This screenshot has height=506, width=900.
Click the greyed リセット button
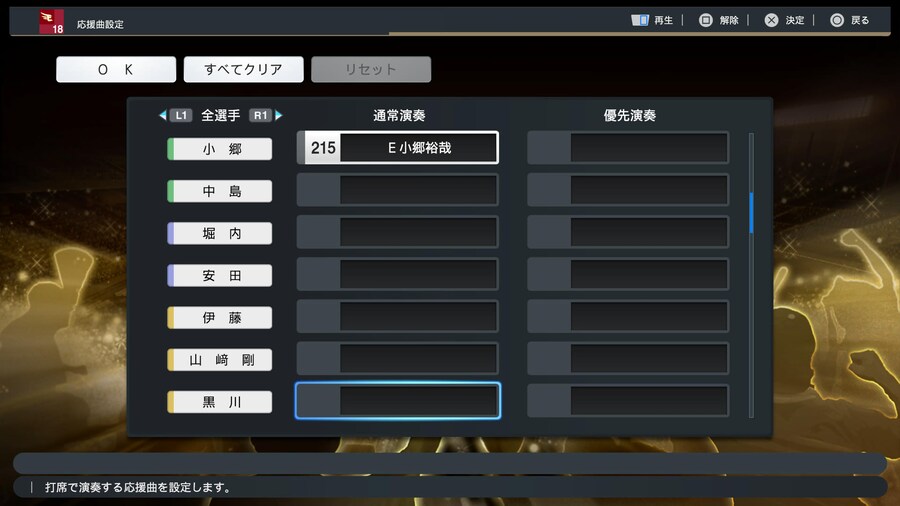click(371, 69)
